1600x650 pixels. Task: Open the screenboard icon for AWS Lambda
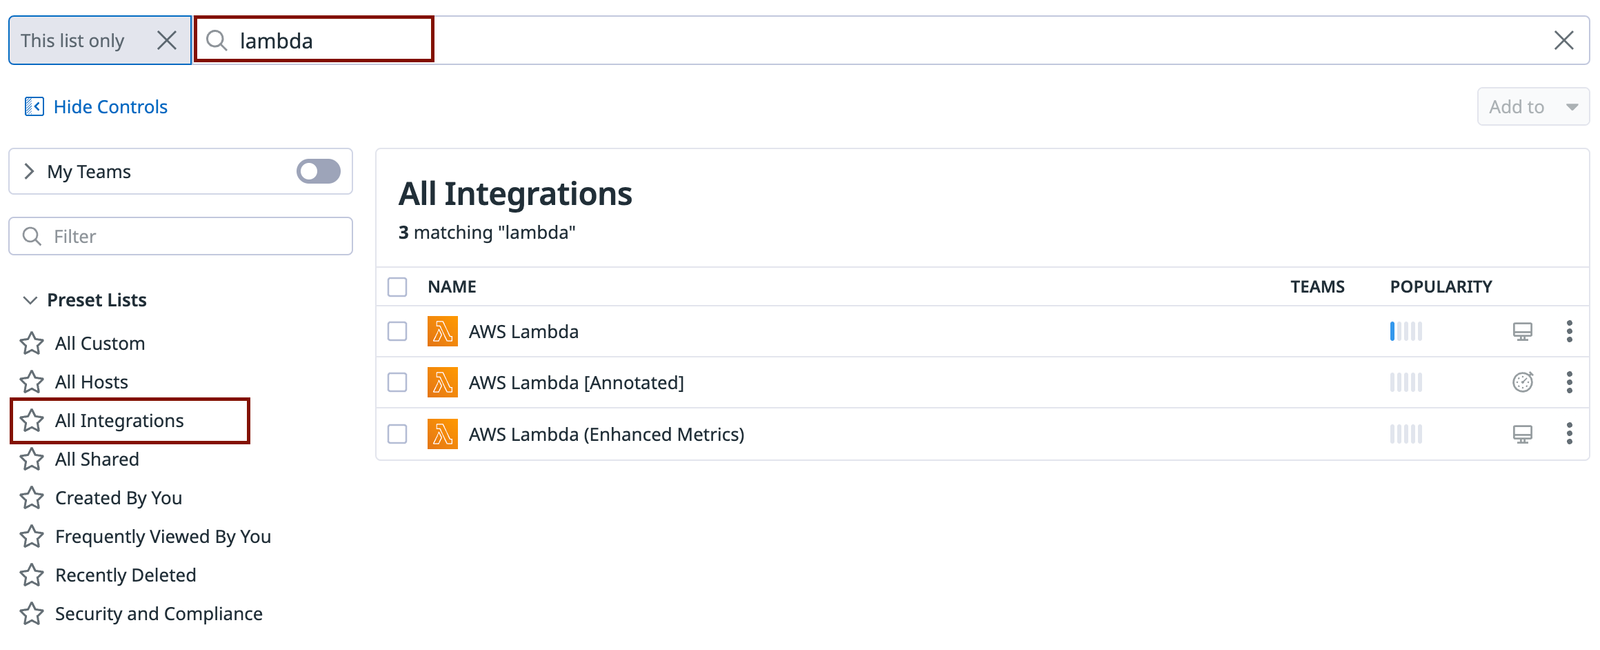pos(1522,331)
